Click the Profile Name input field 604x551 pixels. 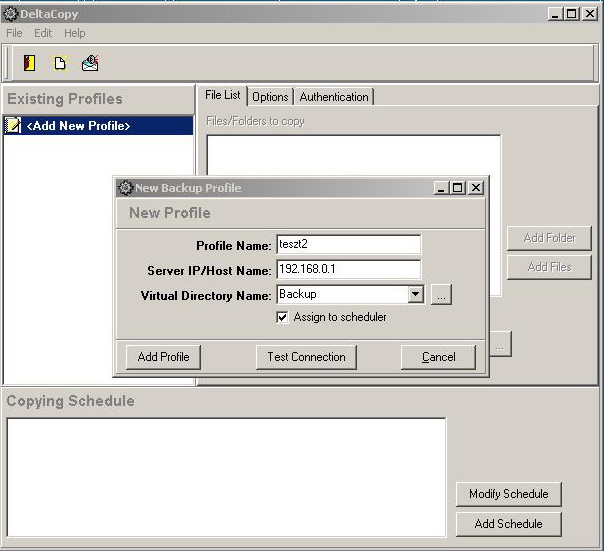point(349,244)
